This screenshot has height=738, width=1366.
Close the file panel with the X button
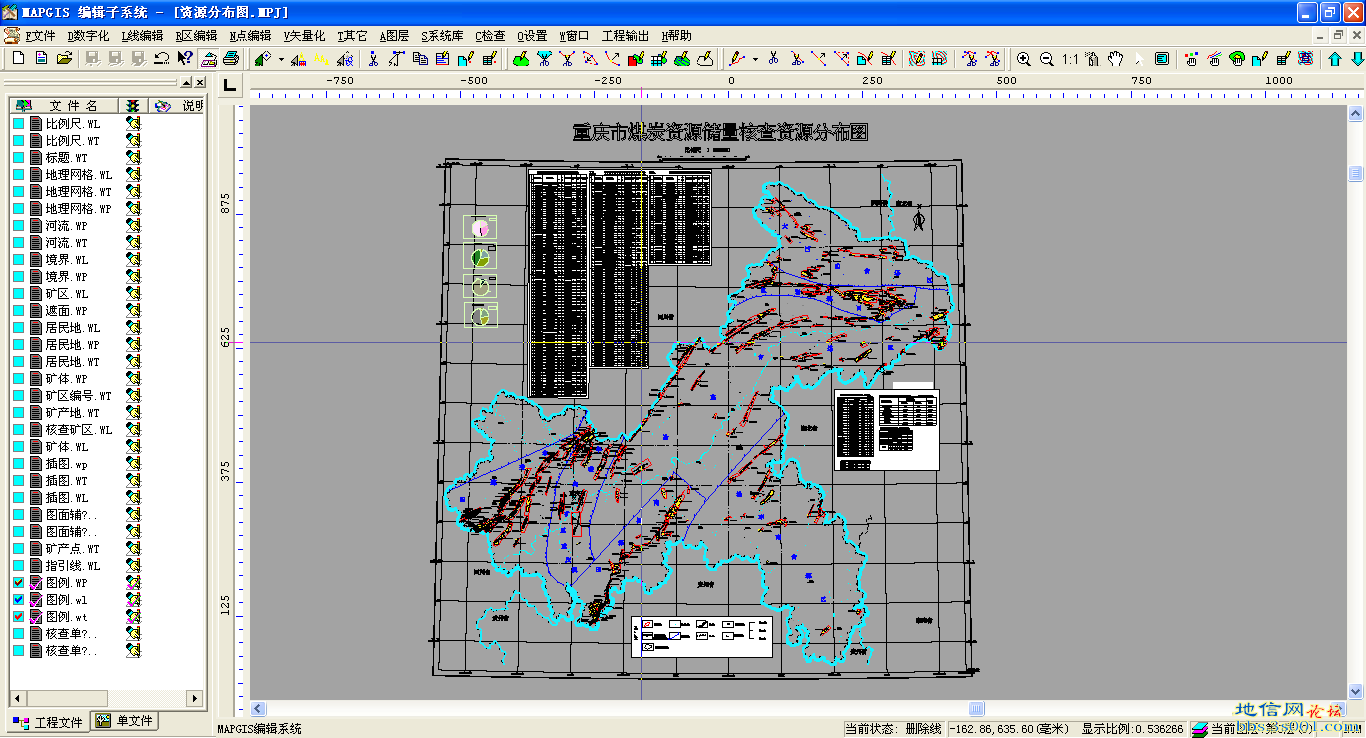coord(200,82)
